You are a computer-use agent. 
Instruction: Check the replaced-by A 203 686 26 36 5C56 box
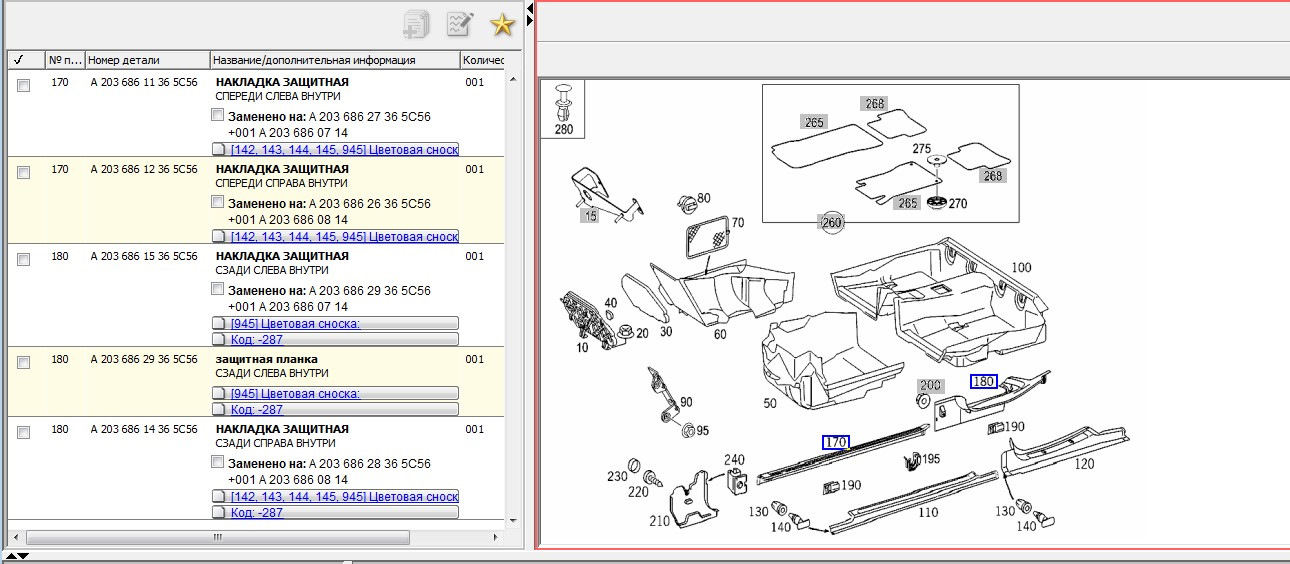pyautogui.click(x=218, y=202)
